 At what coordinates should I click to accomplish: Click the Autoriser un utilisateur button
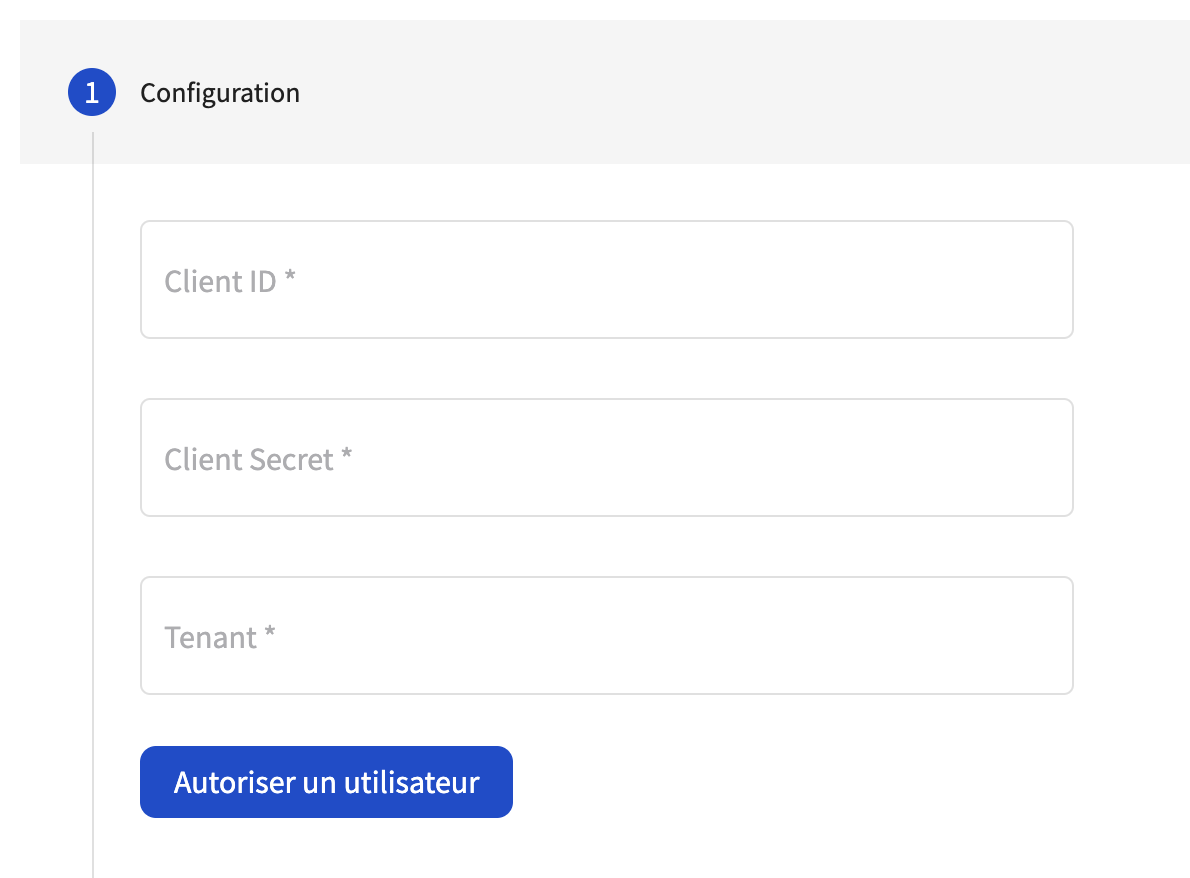pyautogui.click(x=326, y=782)
